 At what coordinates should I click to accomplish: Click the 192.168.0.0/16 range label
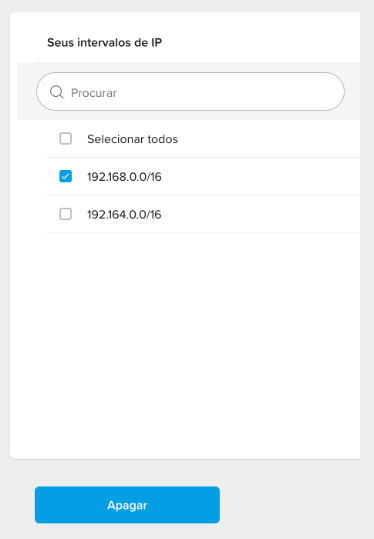click(124, 177)
